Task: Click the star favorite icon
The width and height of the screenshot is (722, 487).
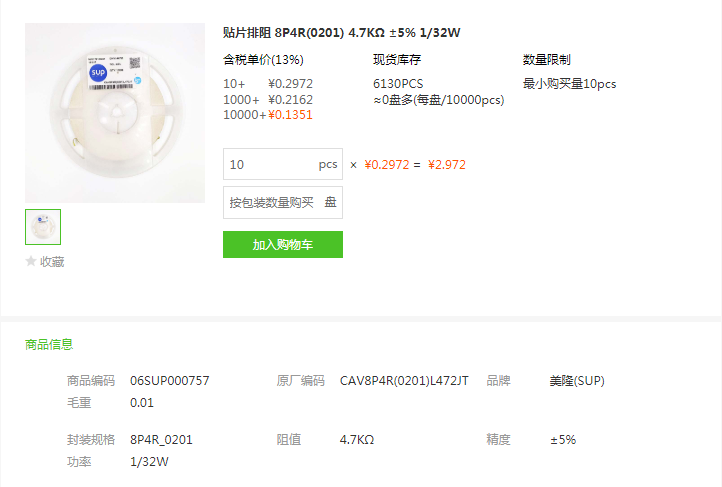Action: pos(31,261)
